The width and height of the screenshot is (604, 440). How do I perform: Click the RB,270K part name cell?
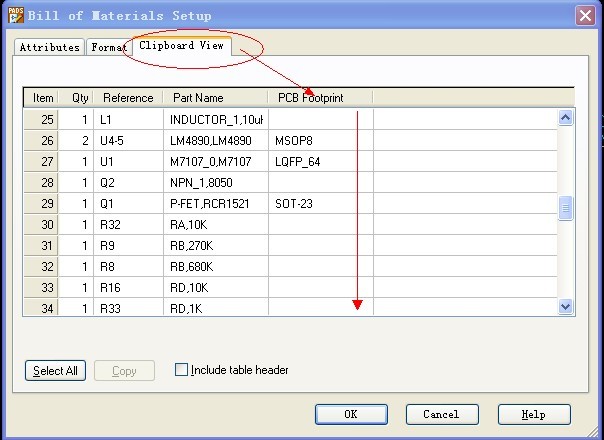pyautogui.click(x=216, y=245)
